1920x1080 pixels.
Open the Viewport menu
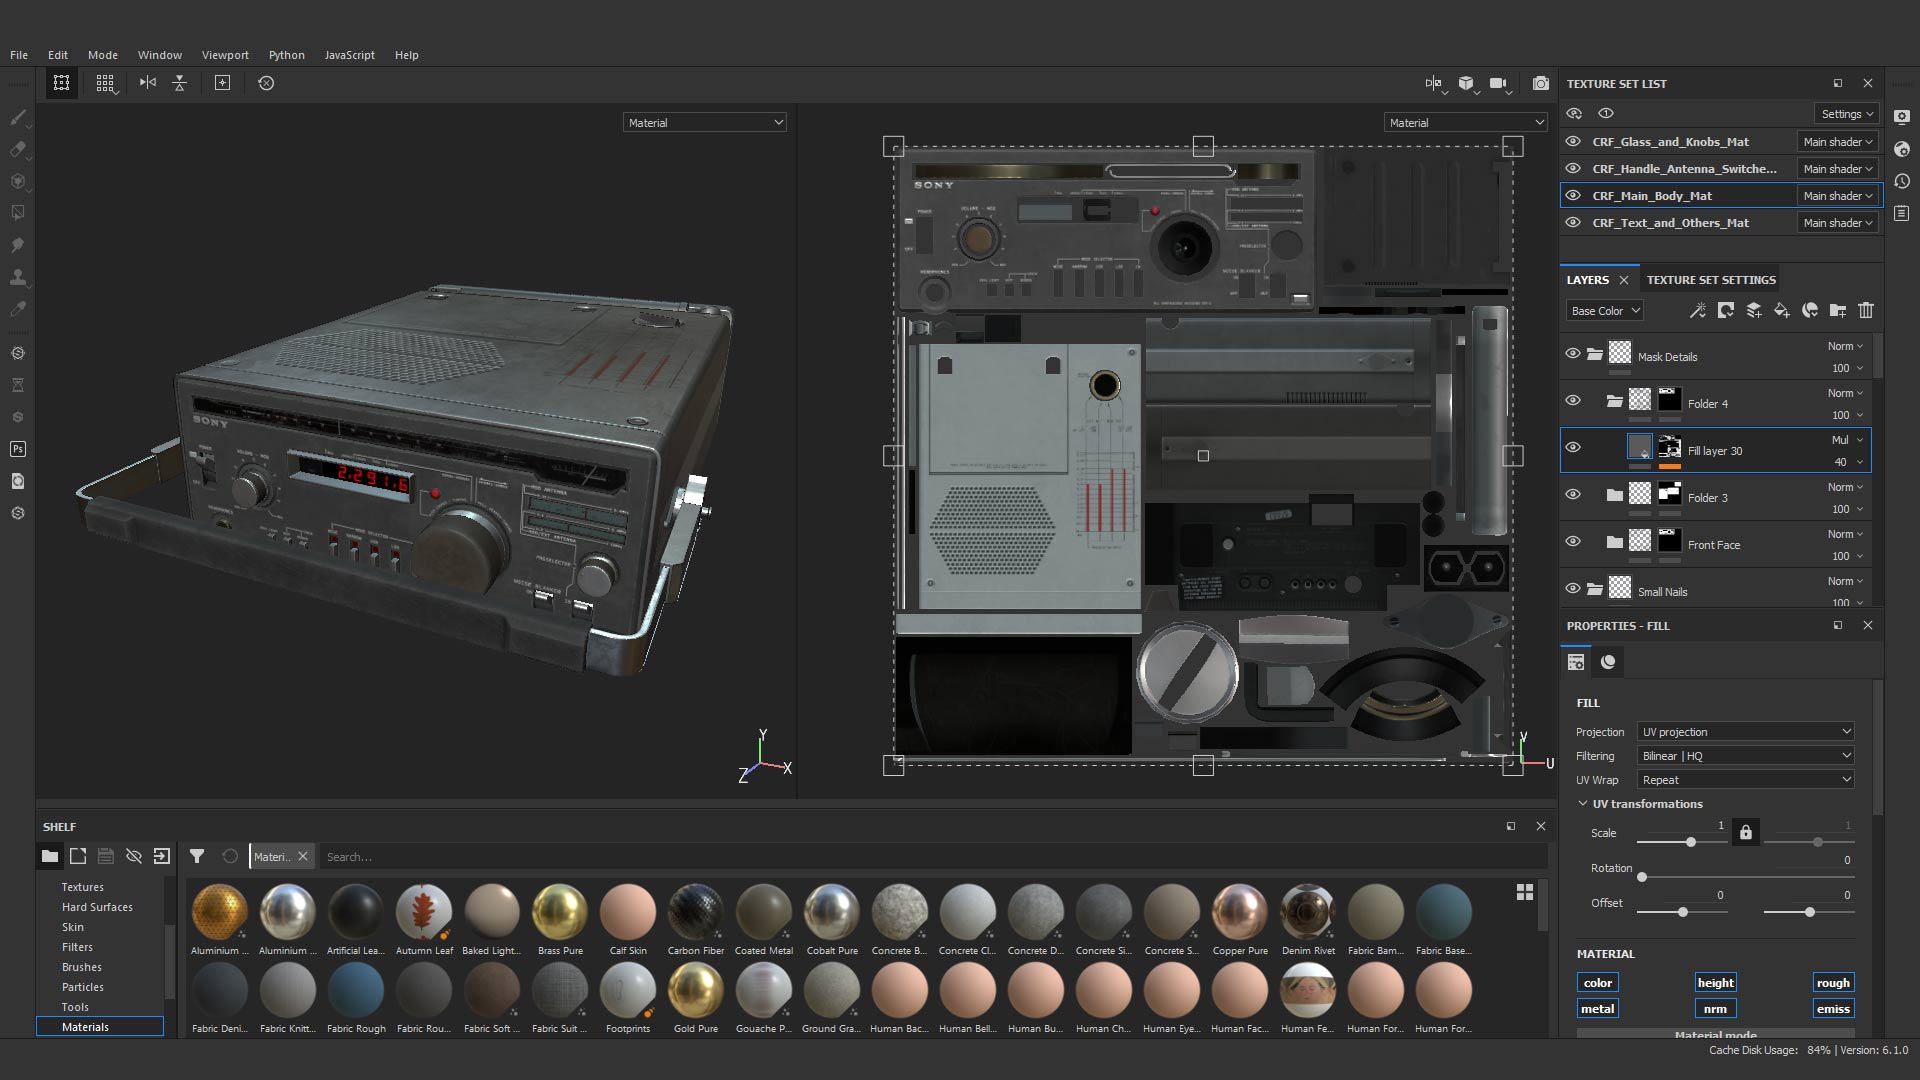(225, 55)
